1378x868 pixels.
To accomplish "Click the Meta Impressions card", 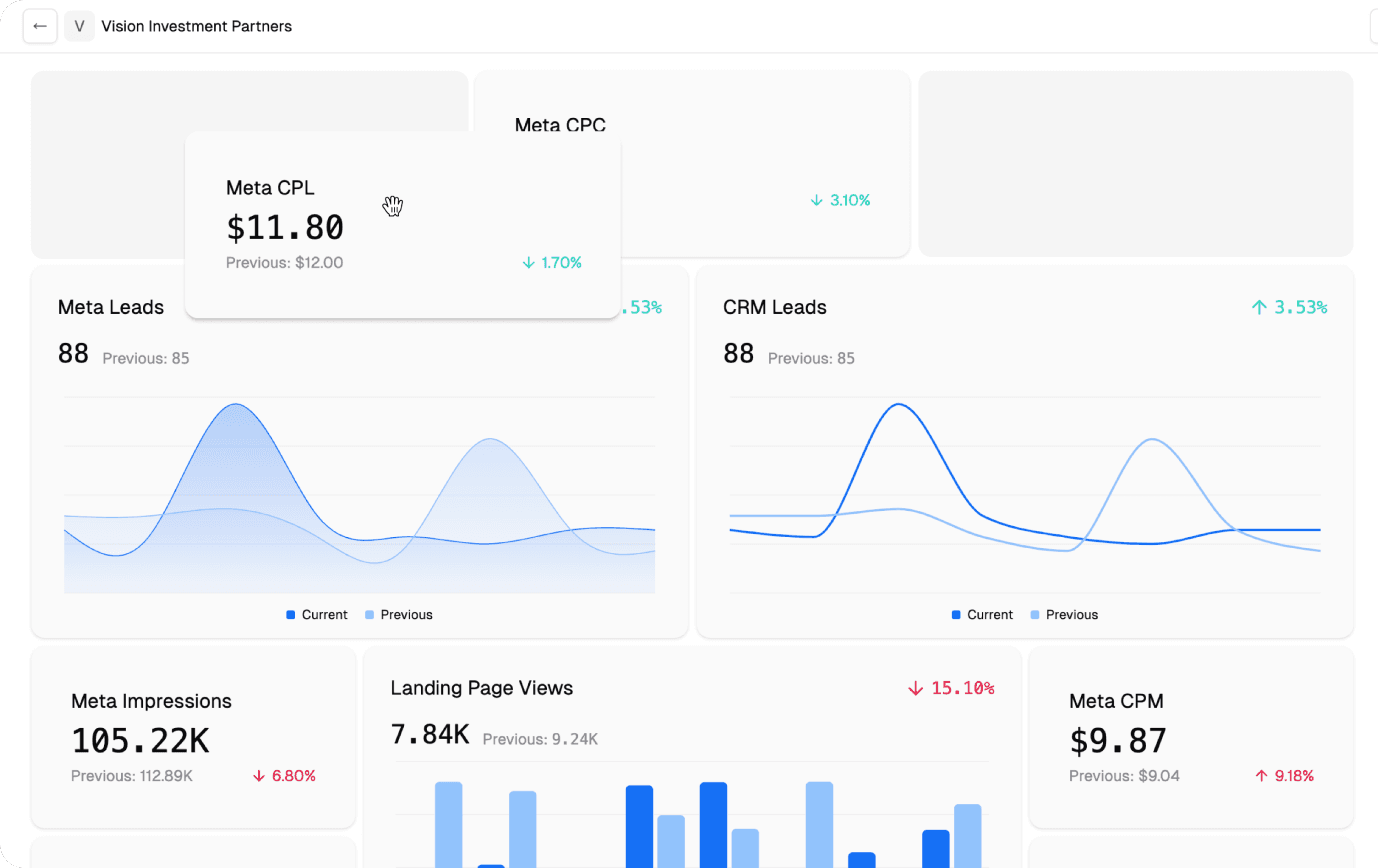I will point(193,738).
